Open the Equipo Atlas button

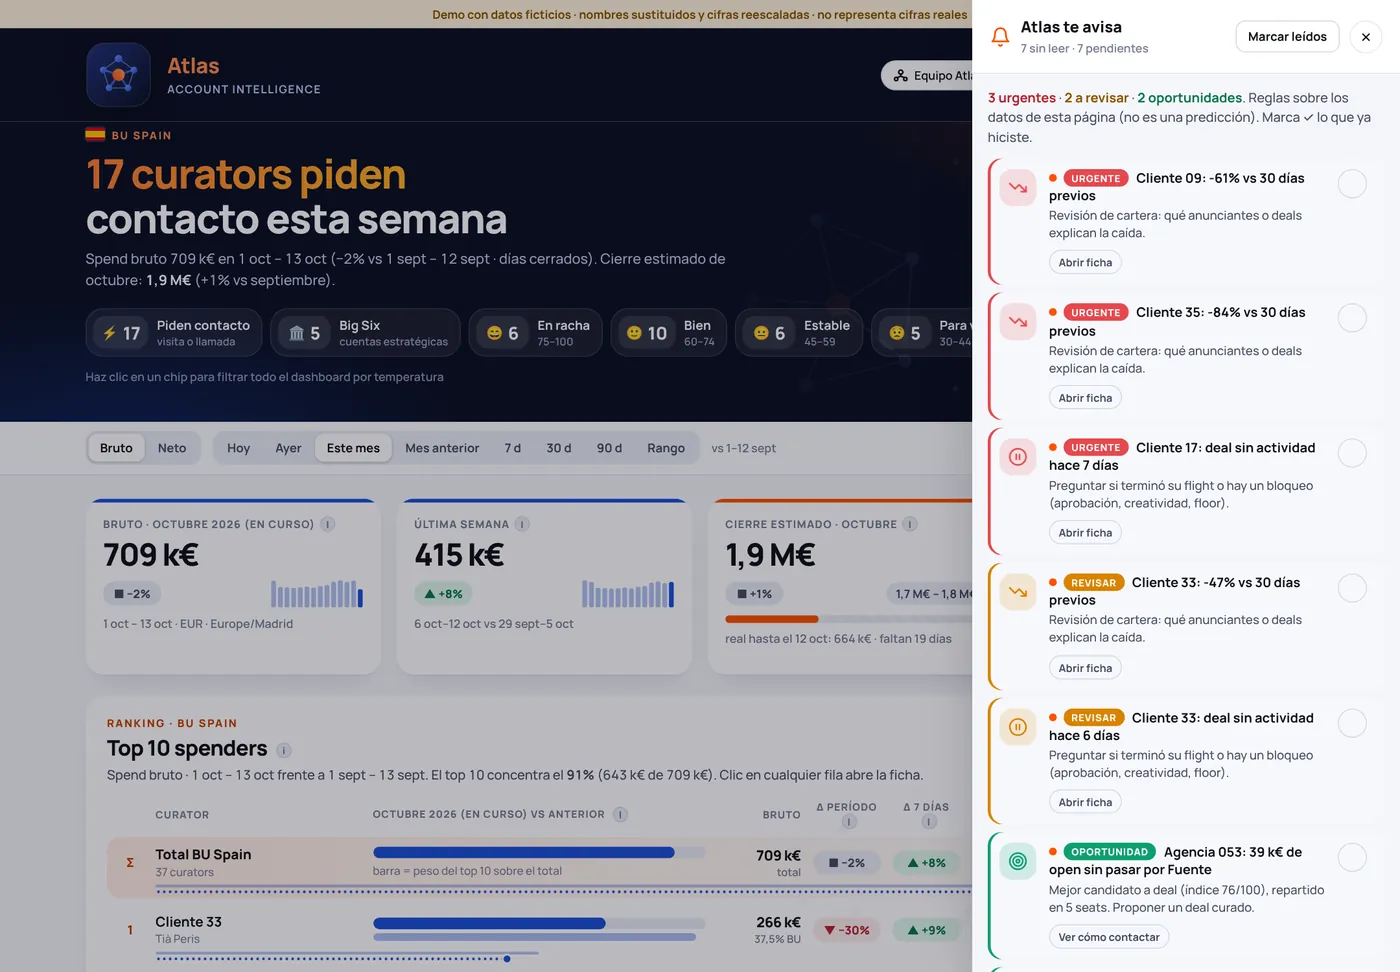(928, 75)
